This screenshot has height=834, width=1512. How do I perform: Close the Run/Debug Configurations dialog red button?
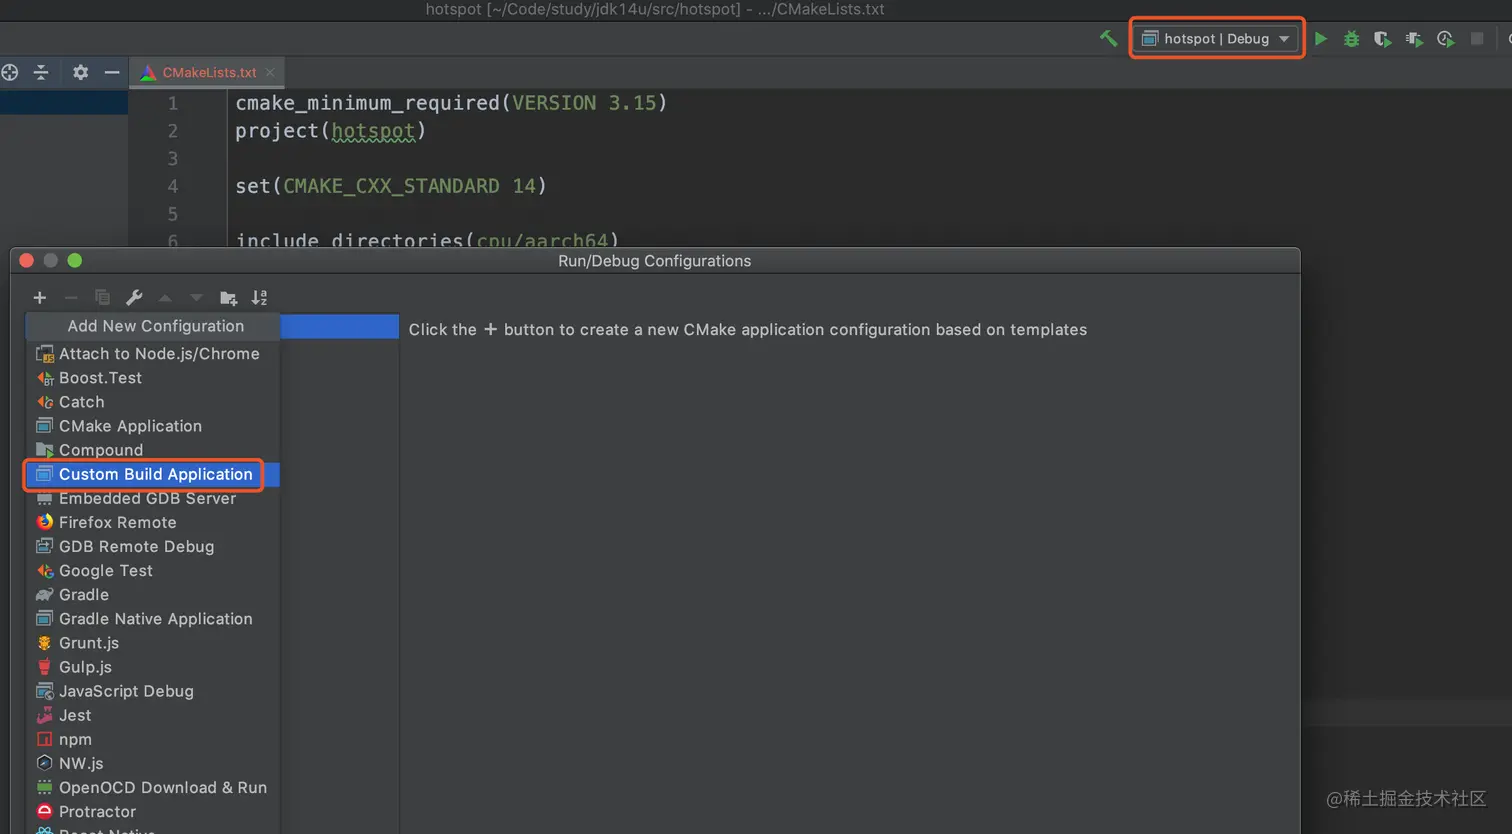[27, 261]
